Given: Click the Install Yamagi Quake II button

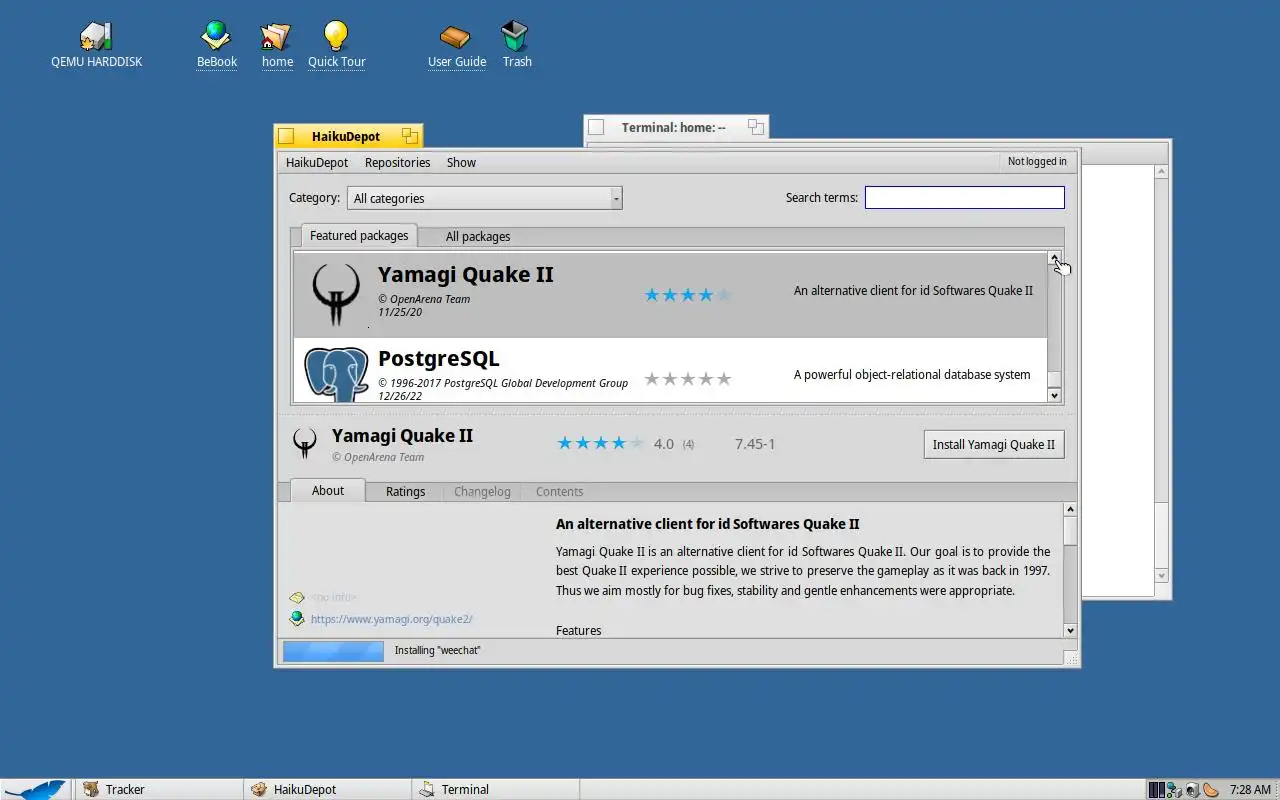Looking at the screenshot, I should [x=994, y=445].
